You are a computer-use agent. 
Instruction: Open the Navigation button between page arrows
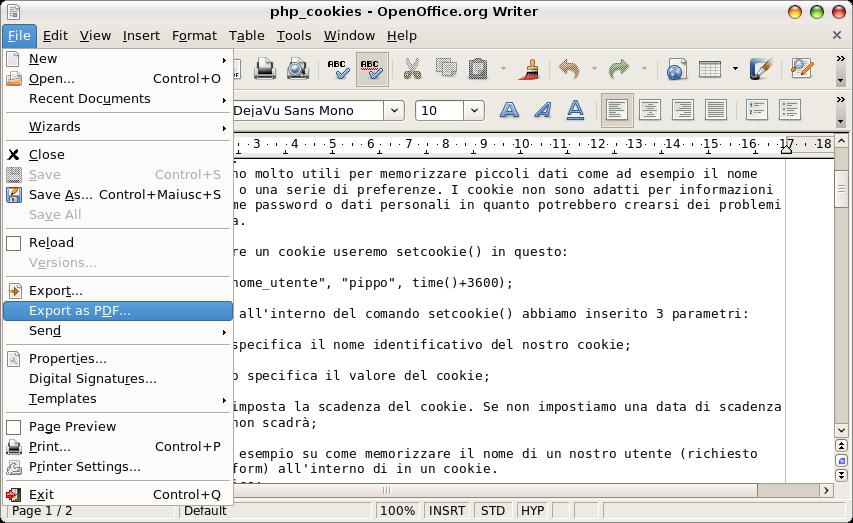point(841,460)
